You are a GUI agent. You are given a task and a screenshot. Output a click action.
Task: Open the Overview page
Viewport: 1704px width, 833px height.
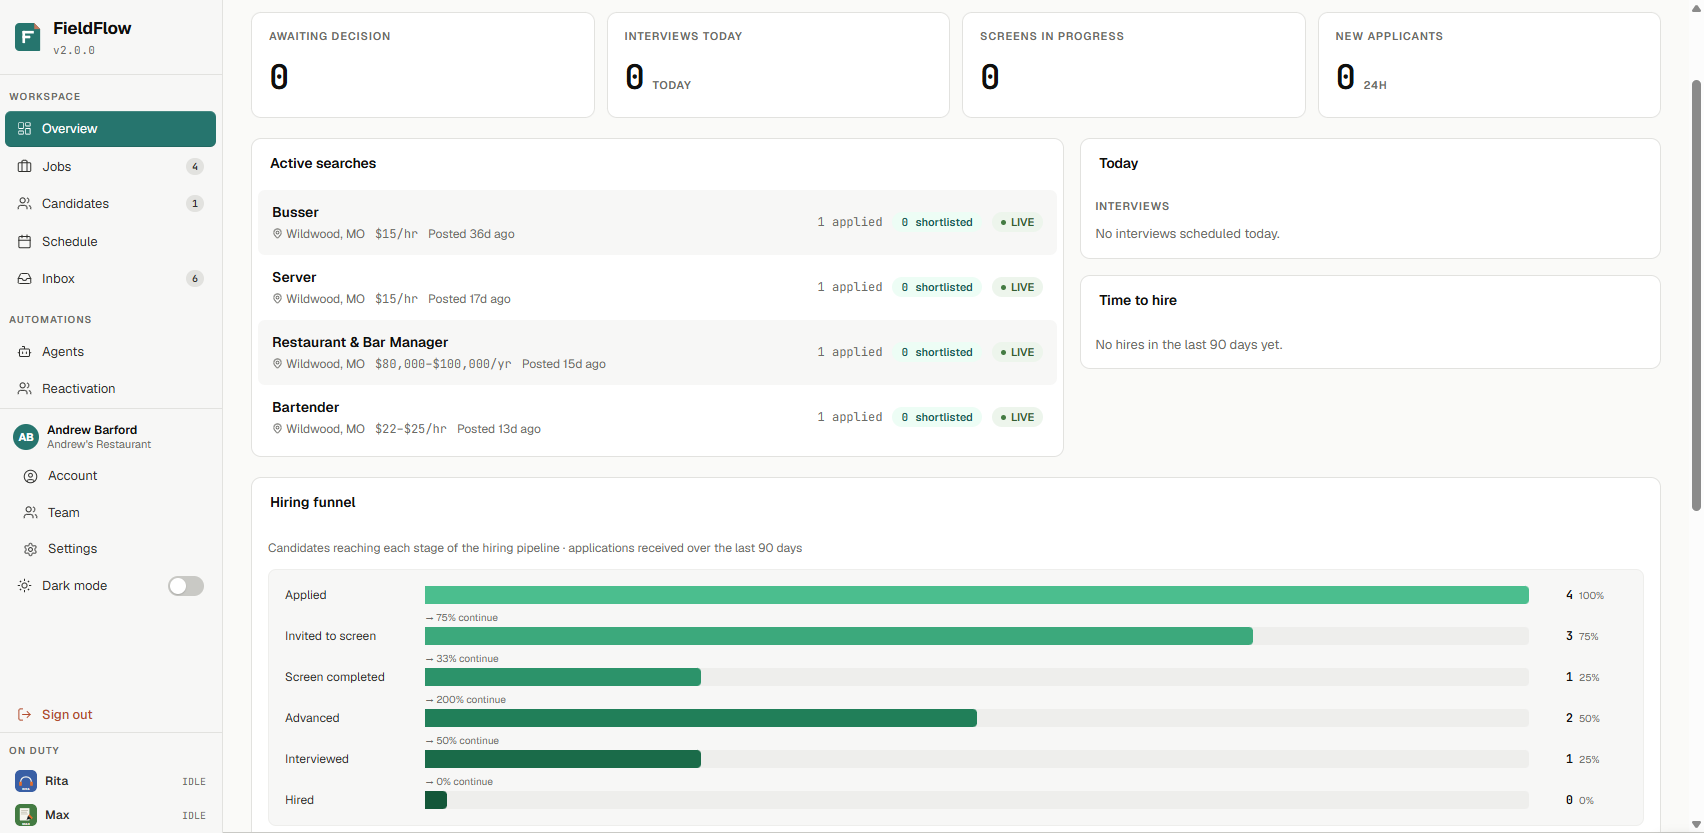pyautogui.click(x=110, y=129)
